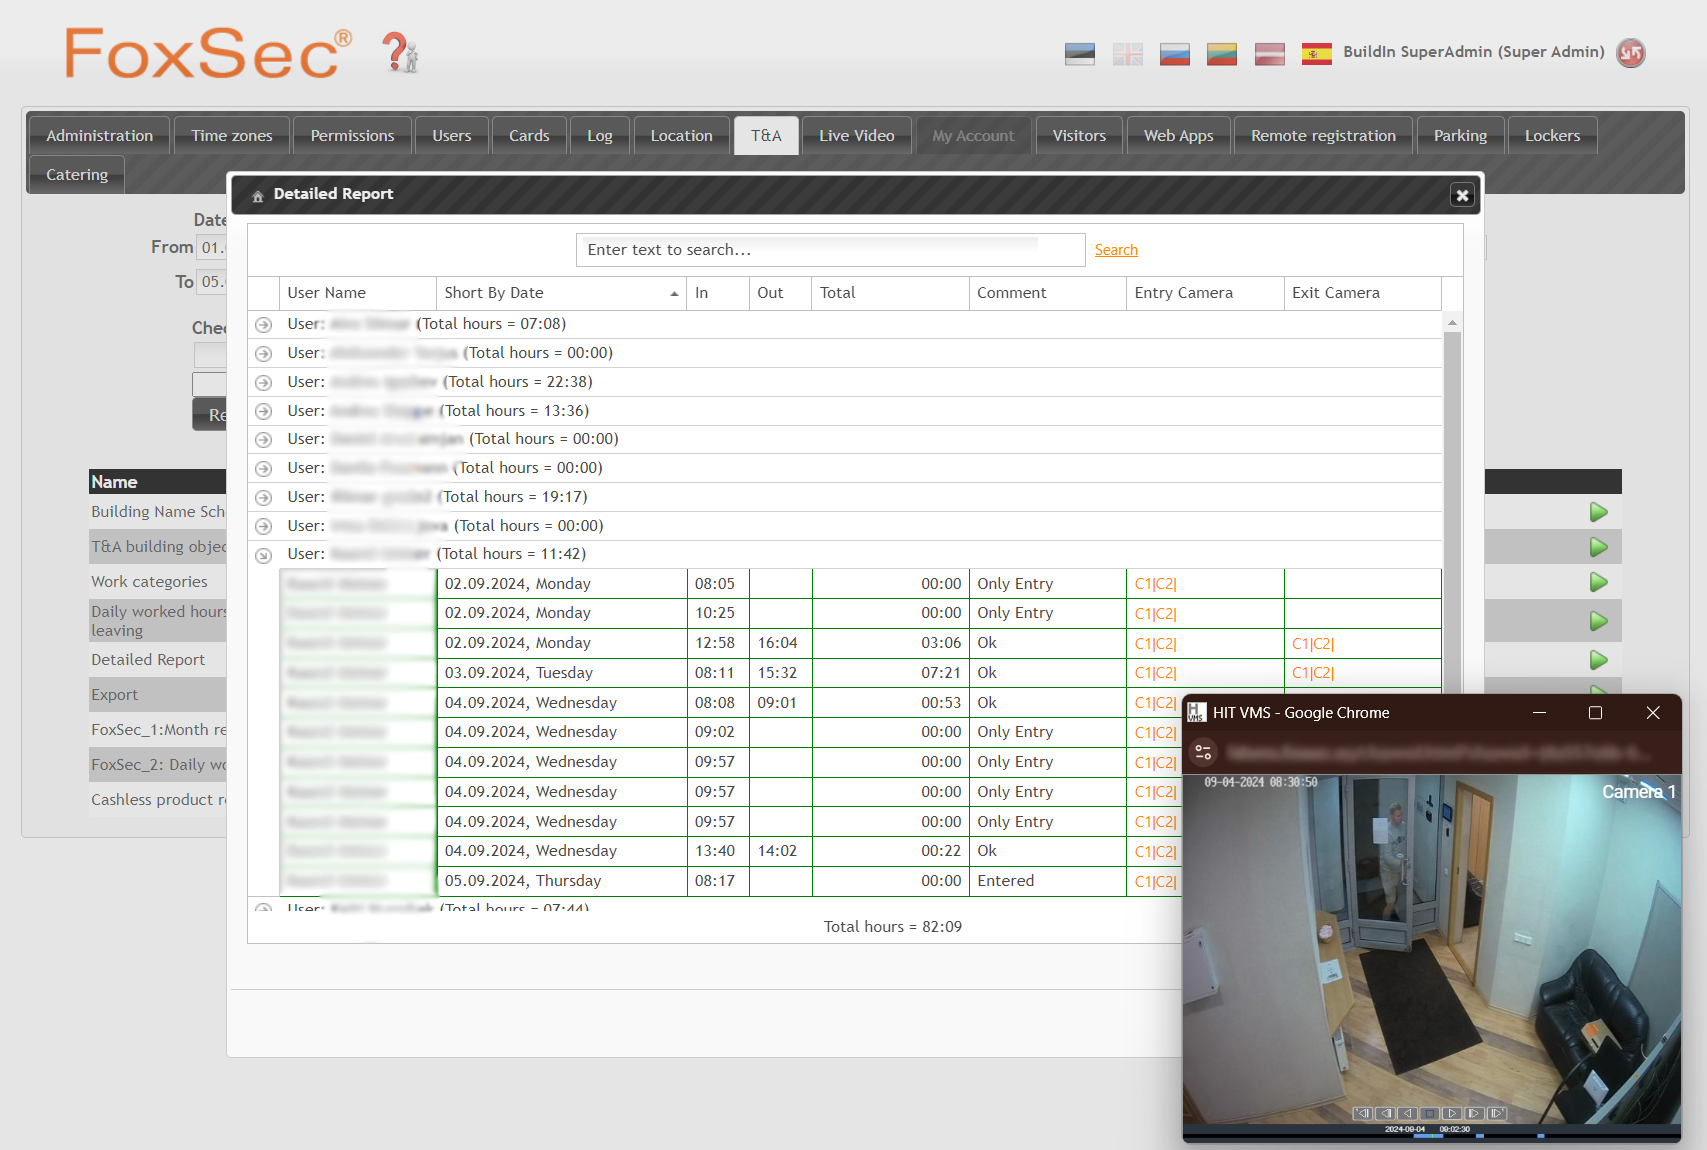Click the Search link
The height and width of the screenshot is (1150, 1707).
tap(1116, 249)
